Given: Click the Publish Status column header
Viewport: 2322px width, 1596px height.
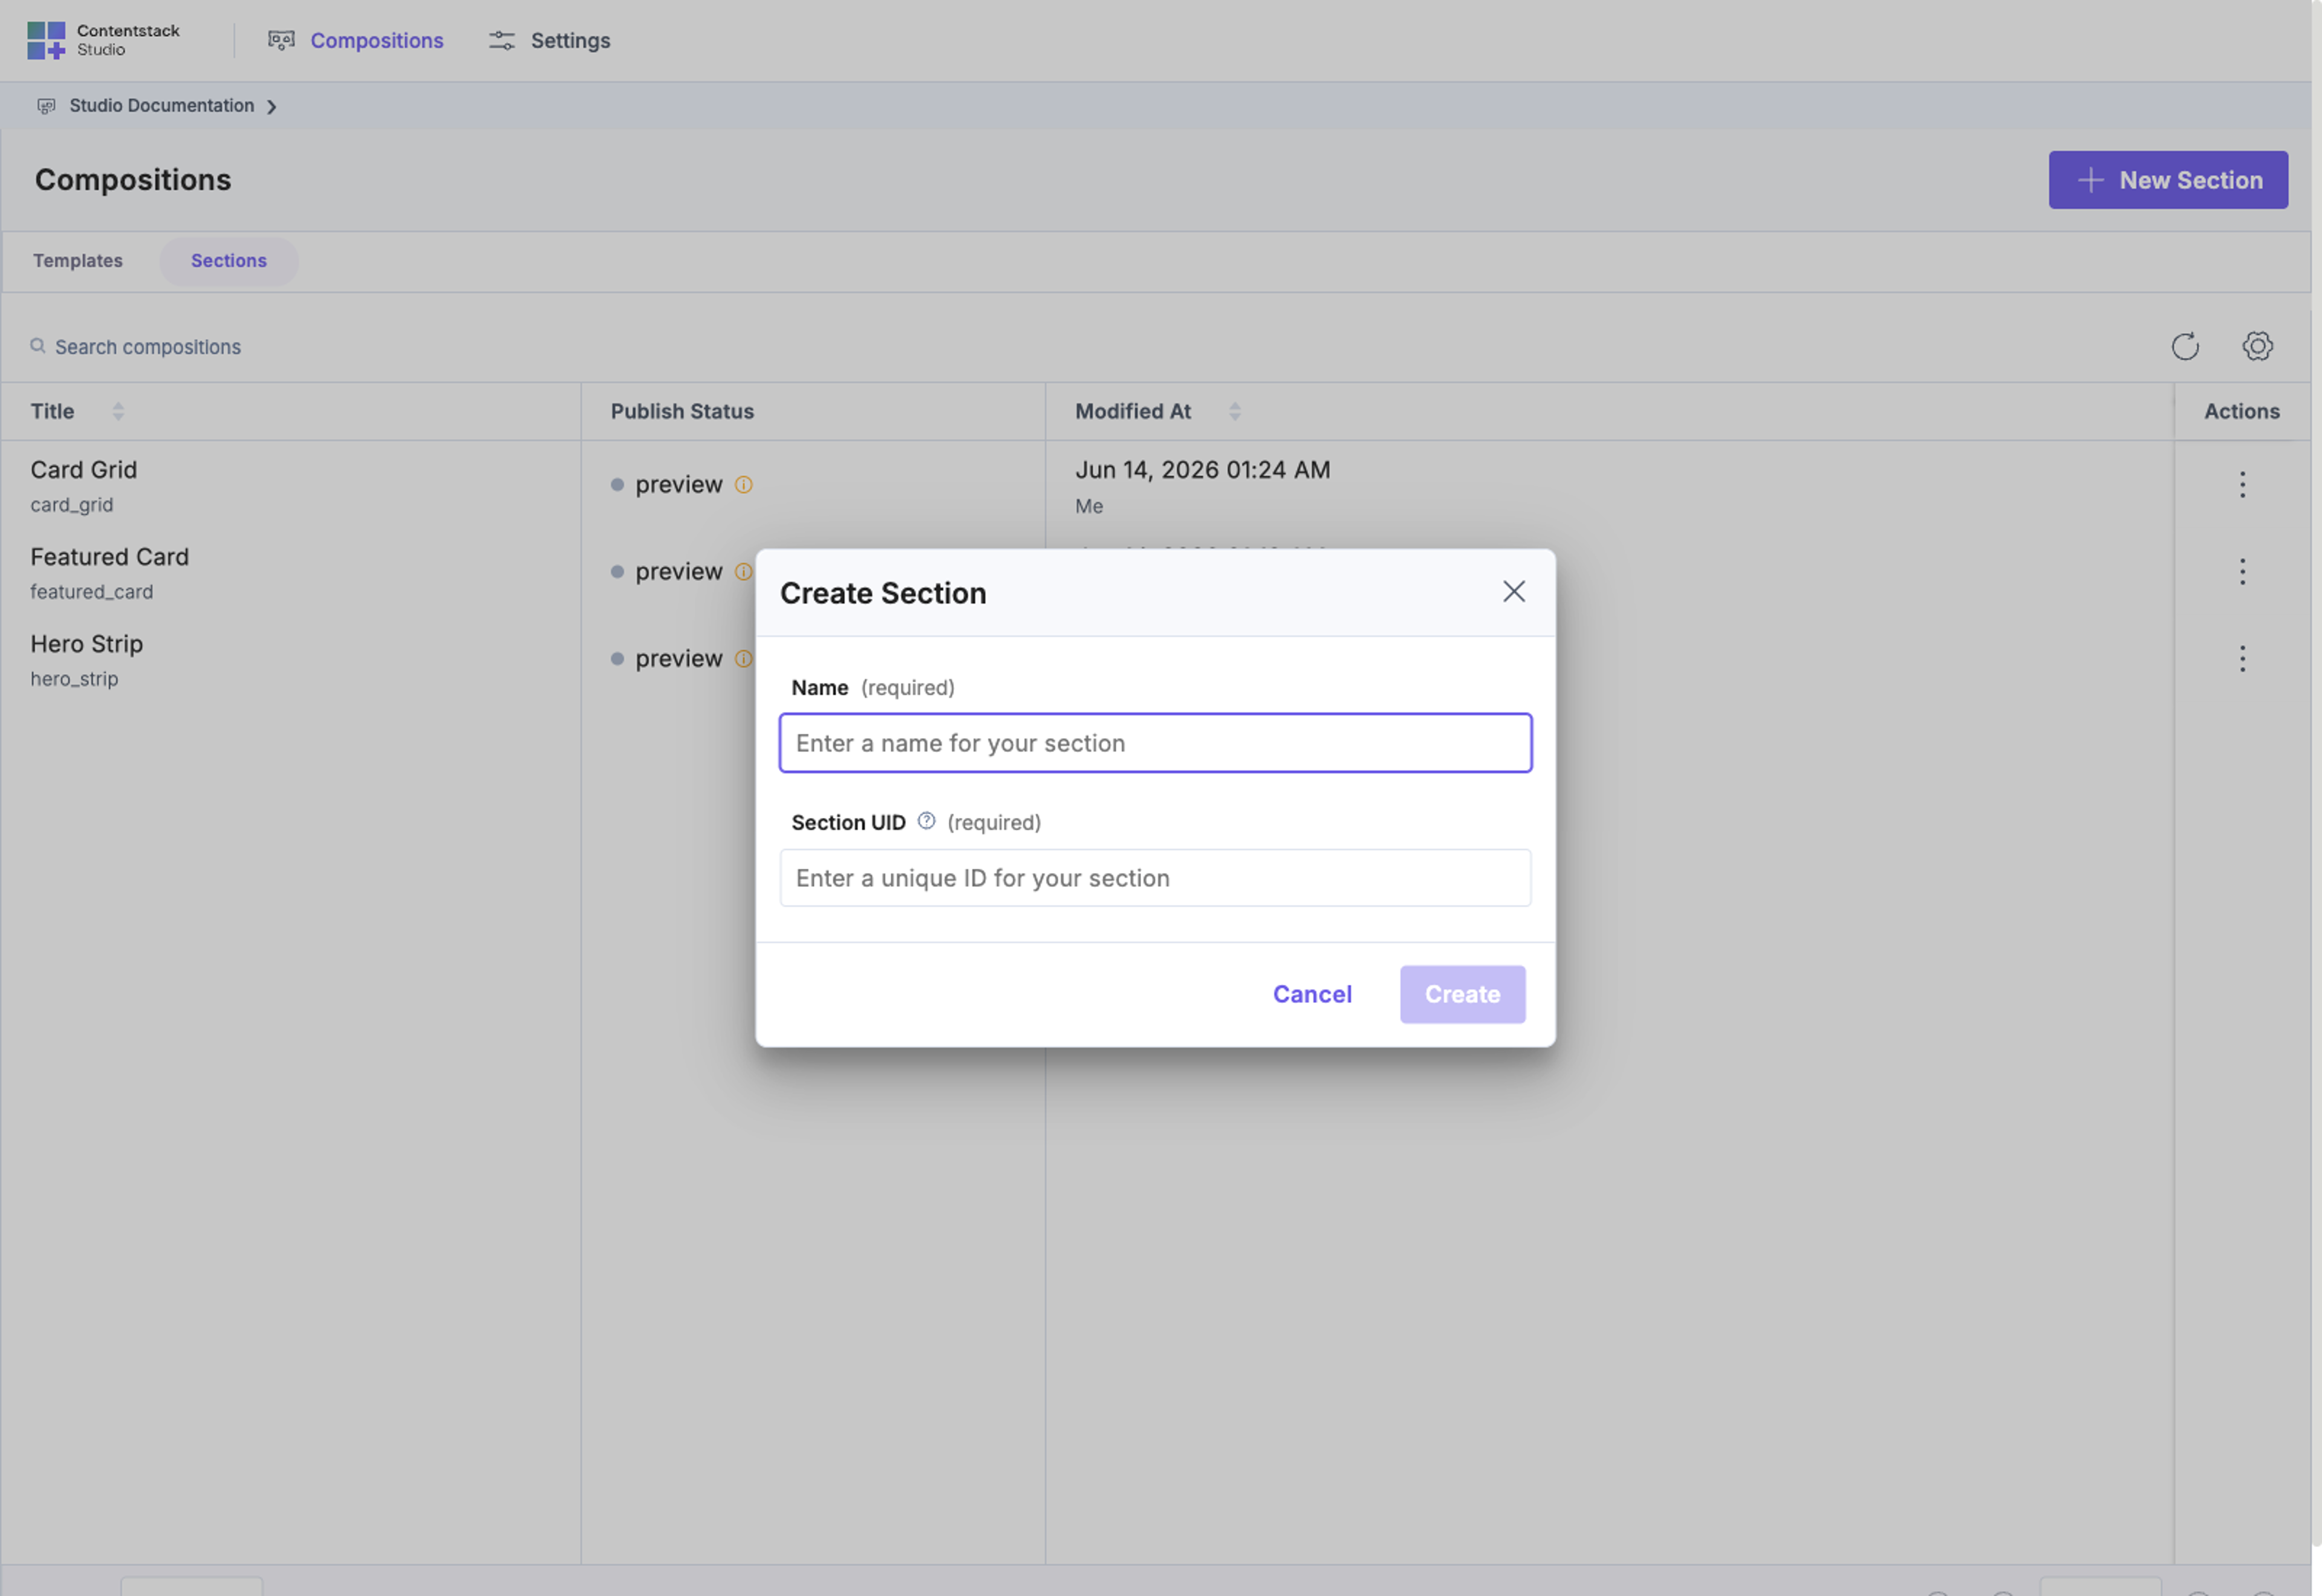Looking at the screenshot, I should [682, 411].
